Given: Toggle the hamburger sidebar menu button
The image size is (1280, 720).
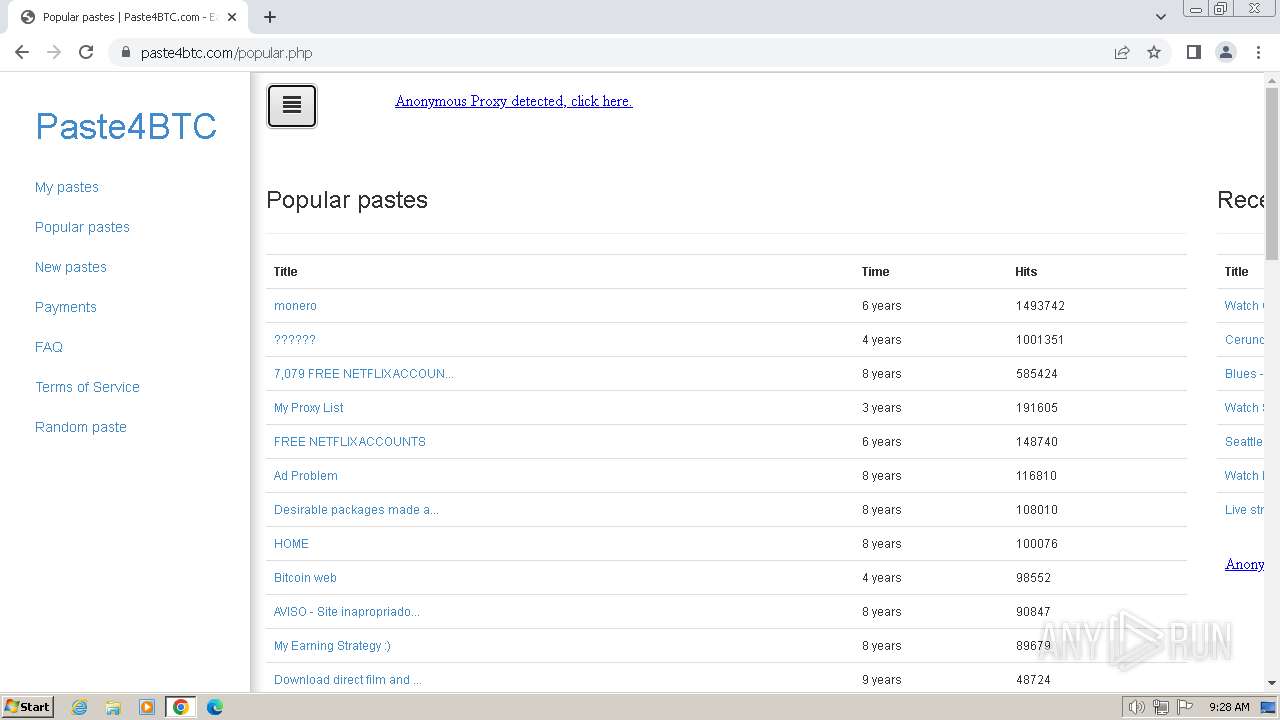Looking at the screenshot, I should (x=292, y=106).
